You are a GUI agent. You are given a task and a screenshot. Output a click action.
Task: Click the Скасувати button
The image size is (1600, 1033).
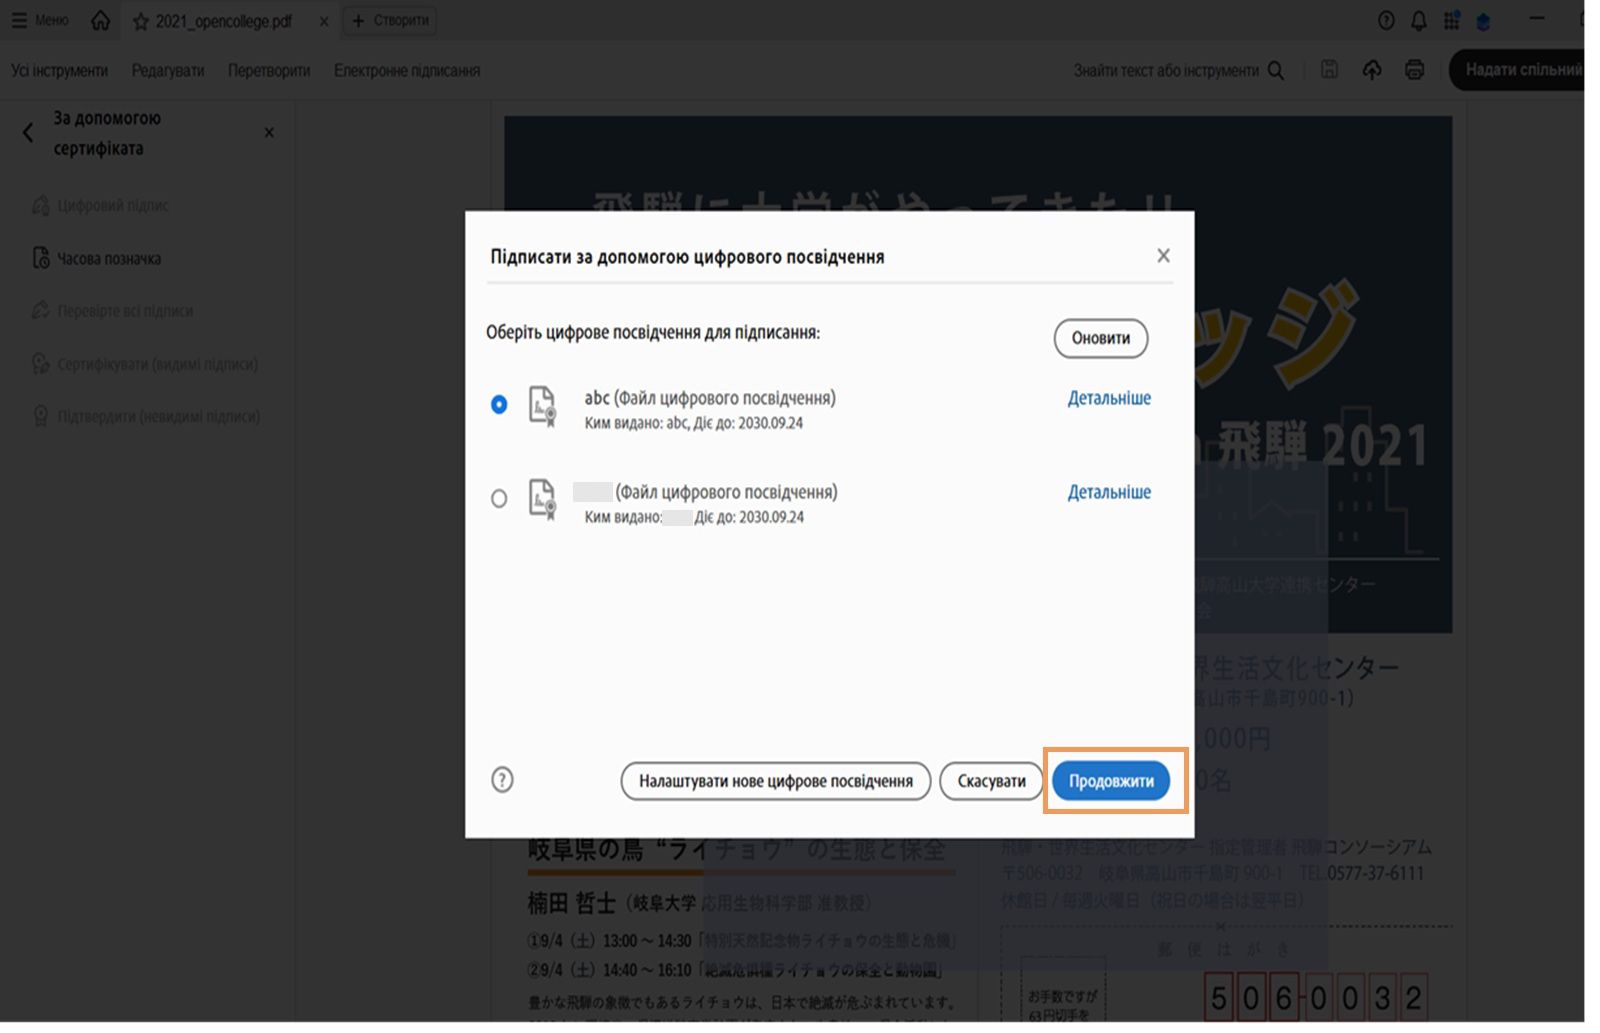click(x=992, y=781)
